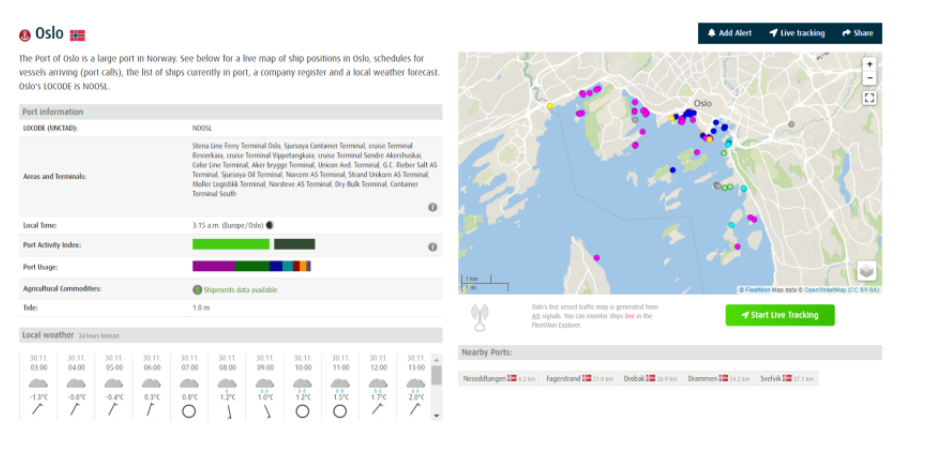
Task: Click info icon in Port Activity Index row
Action: coord(432,247)
